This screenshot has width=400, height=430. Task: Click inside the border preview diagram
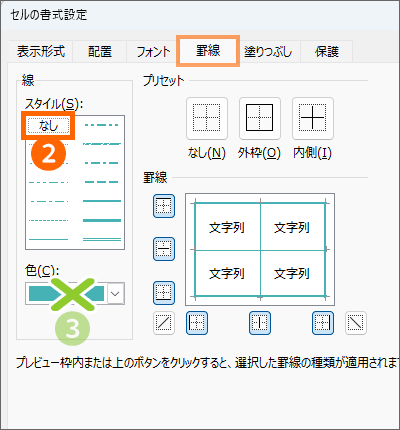[260, 249]
